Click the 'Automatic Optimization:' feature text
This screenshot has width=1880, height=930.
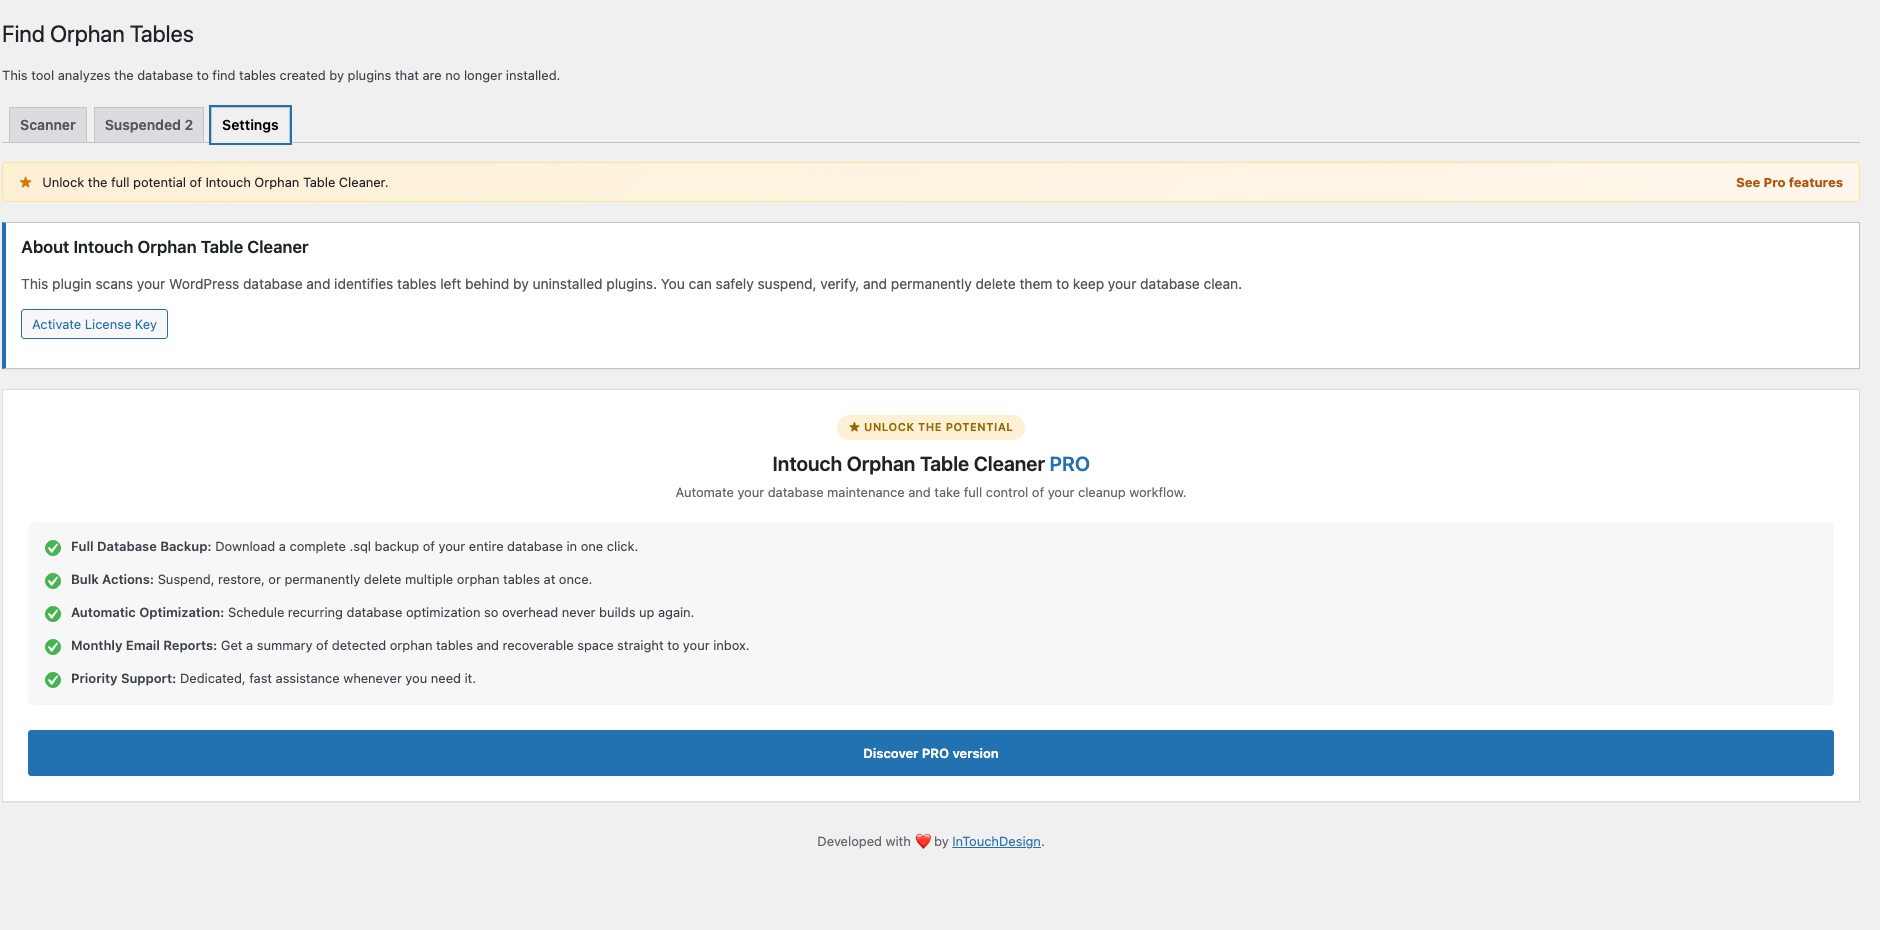click(x=147, y=613)
